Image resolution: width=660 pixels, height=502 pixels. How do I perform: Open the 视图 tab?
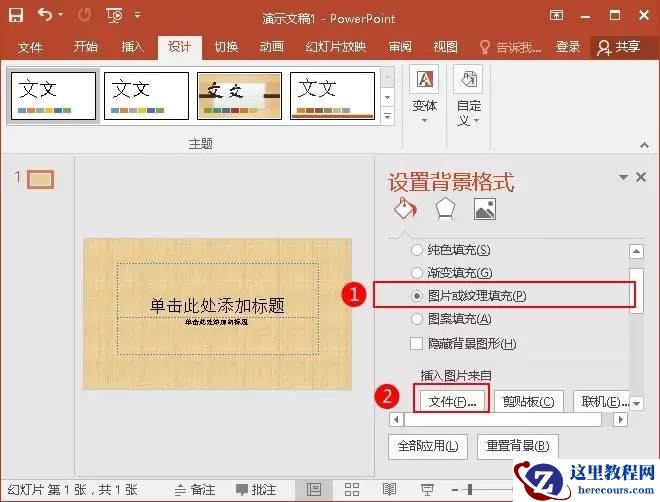[x=445, y=46]
